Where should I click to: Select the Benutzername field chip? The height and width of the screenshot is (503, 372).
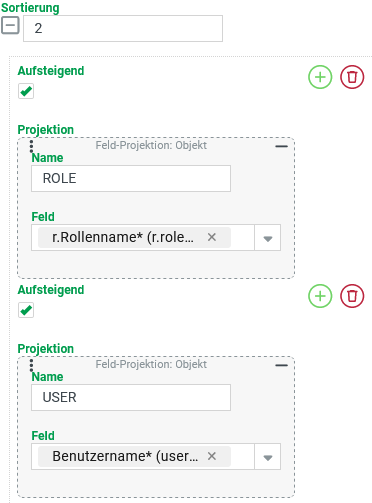pyautogui.click(x=125, y=456)
